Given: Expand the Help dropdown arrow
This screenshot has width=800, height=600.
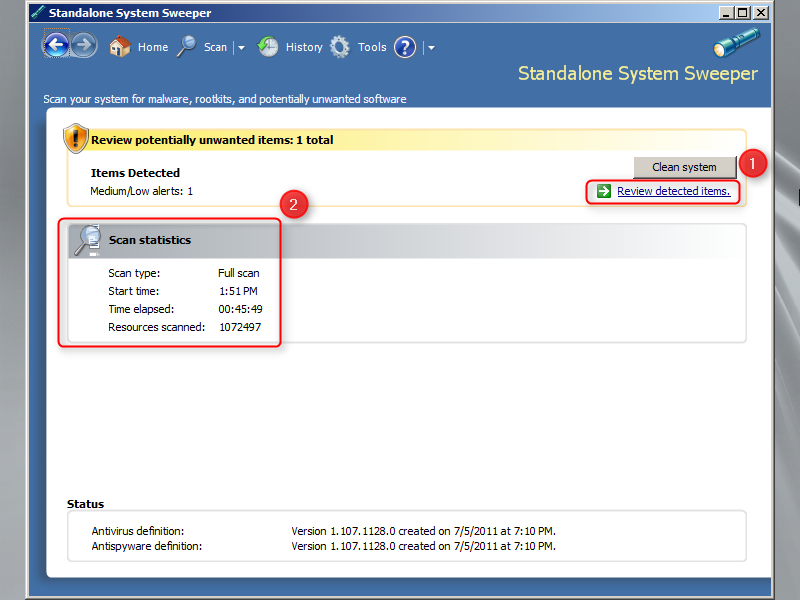Looking at the screenshot, I should (x=430, y=47).
